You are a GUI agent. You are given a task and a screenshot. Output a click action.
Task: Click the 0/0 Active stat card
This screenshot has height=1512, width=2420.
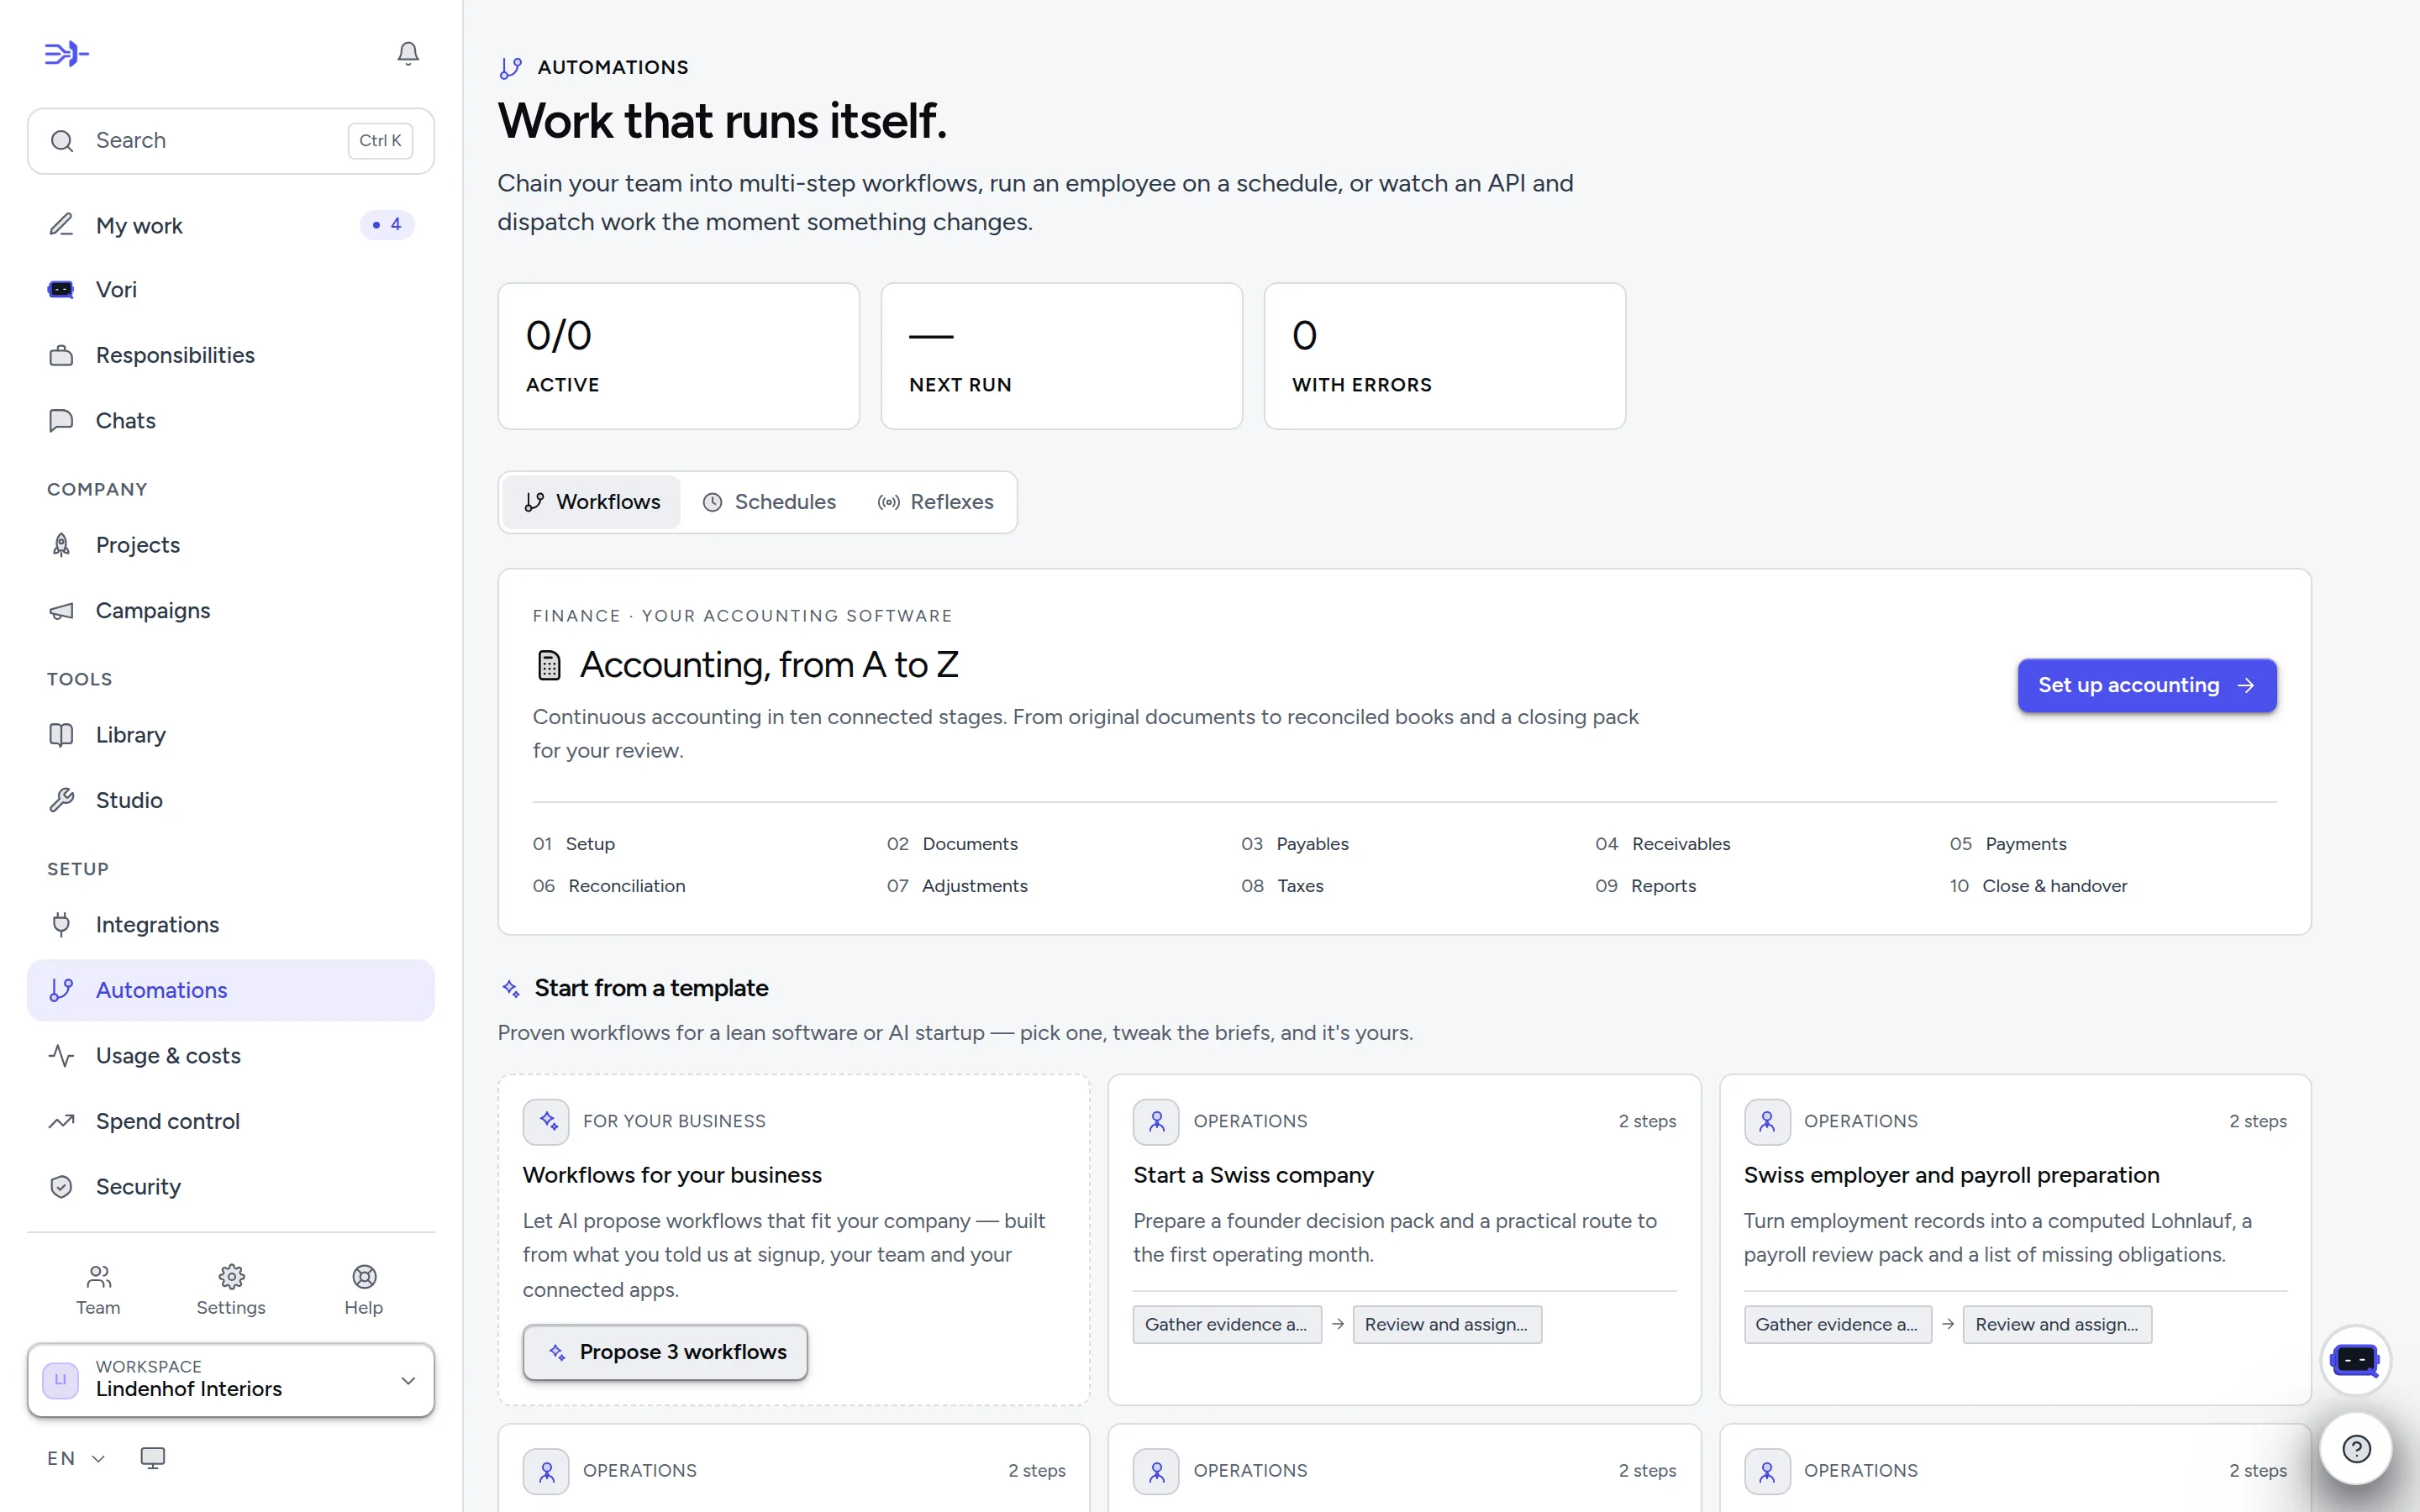tap(679, 356)
